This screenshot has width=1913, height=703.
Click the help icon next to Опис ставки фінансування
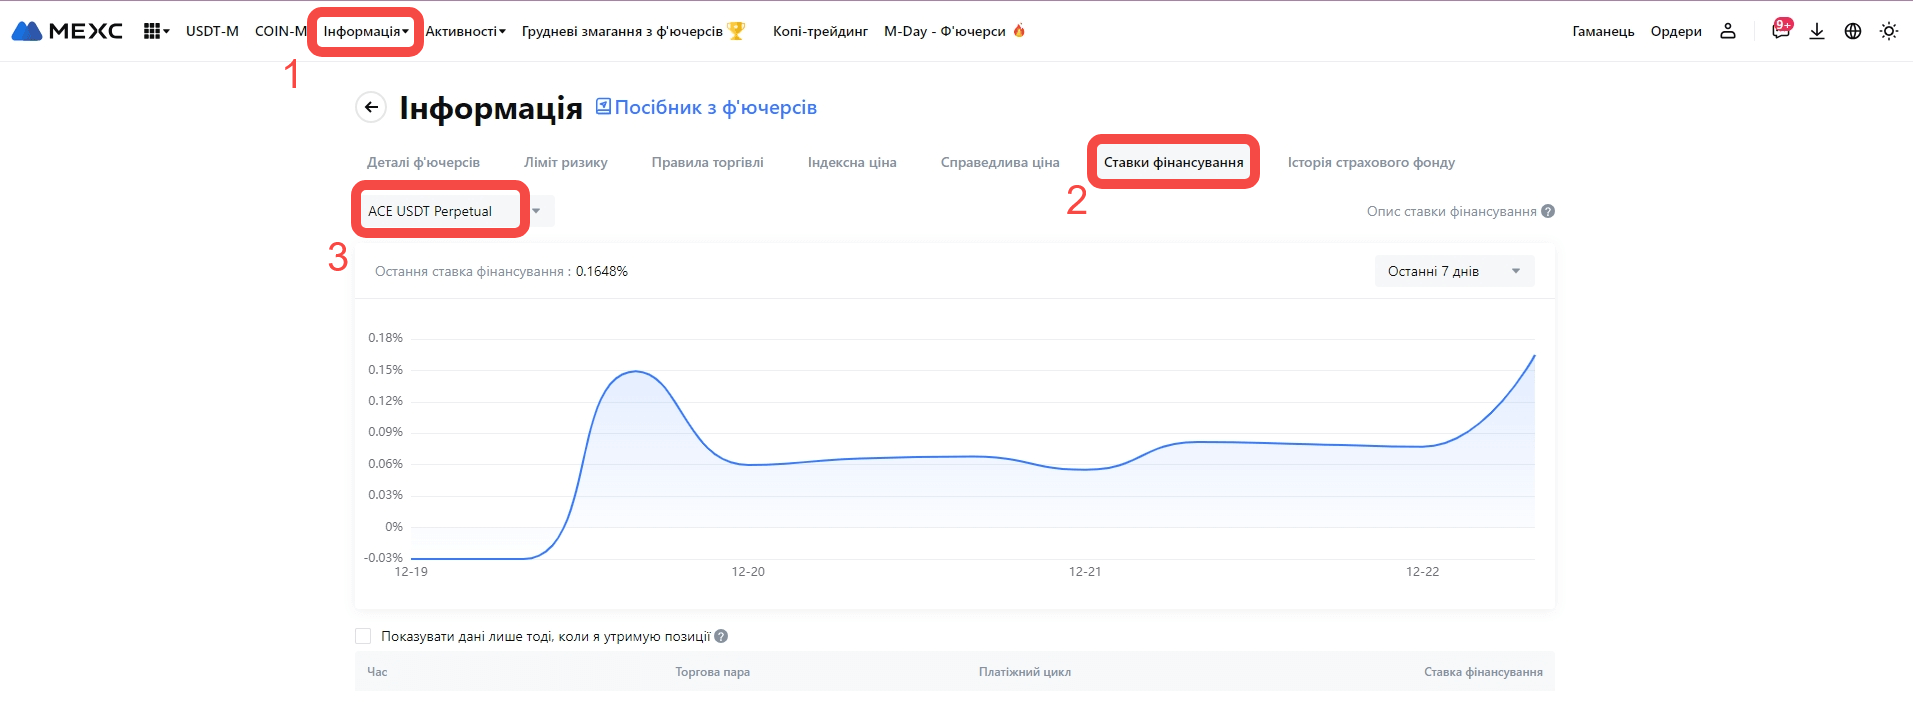pos(1548,211)
